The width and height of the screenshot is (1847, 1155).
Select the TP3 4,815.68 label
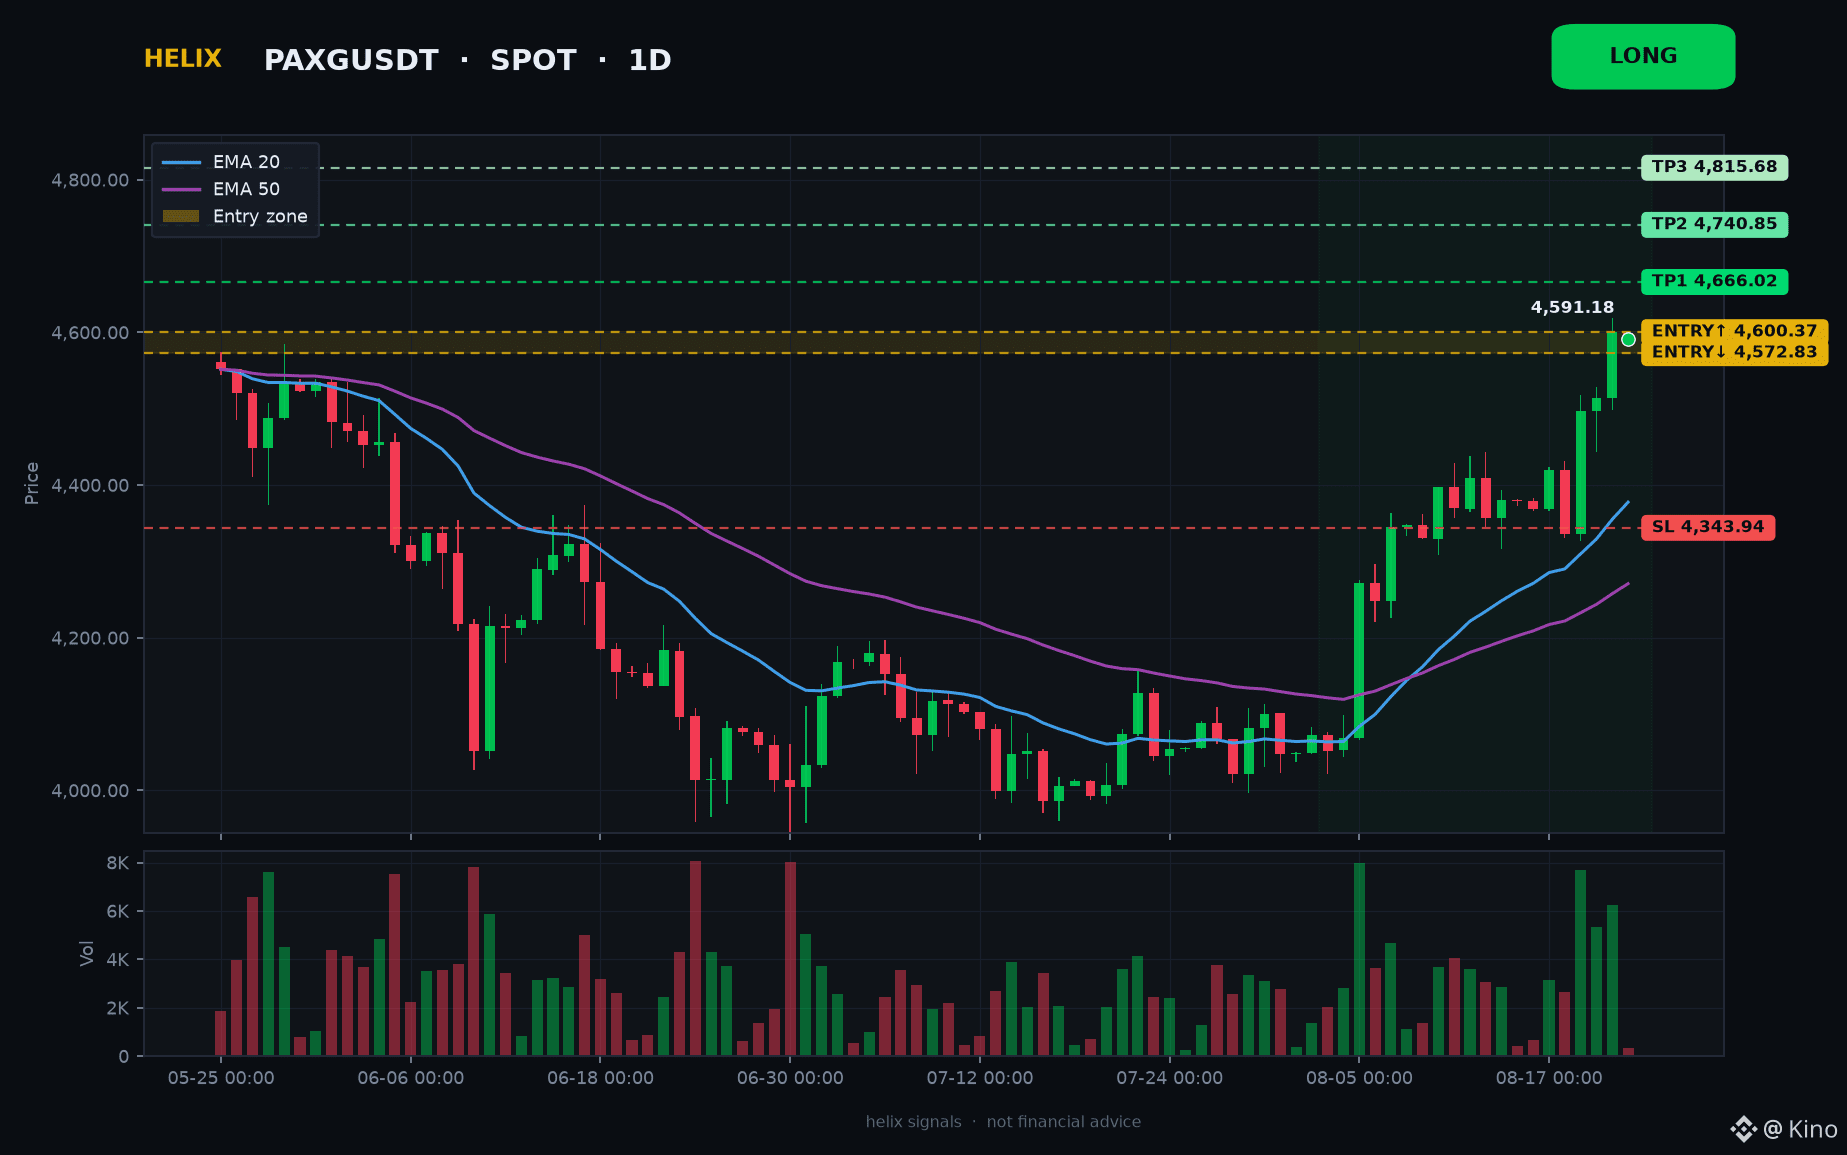pos(1714,167)
